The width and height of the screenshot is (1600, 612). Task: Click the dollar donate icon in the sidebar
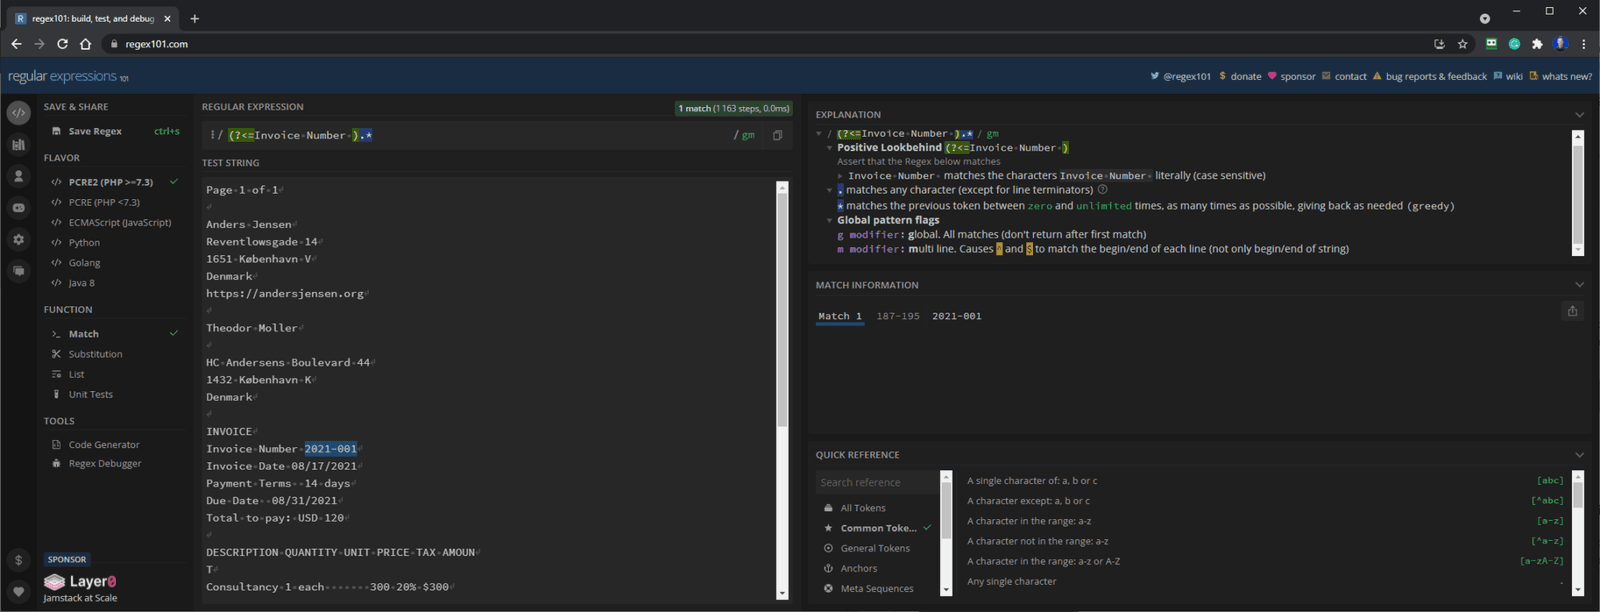point(18,560)
